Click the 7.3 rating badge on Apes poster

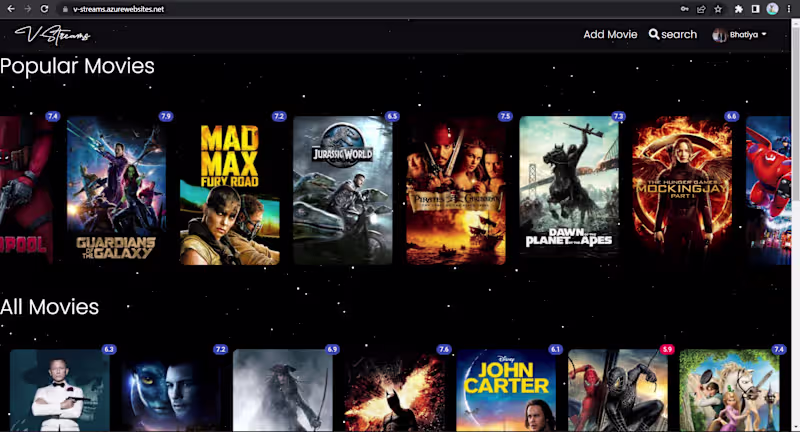618,116
